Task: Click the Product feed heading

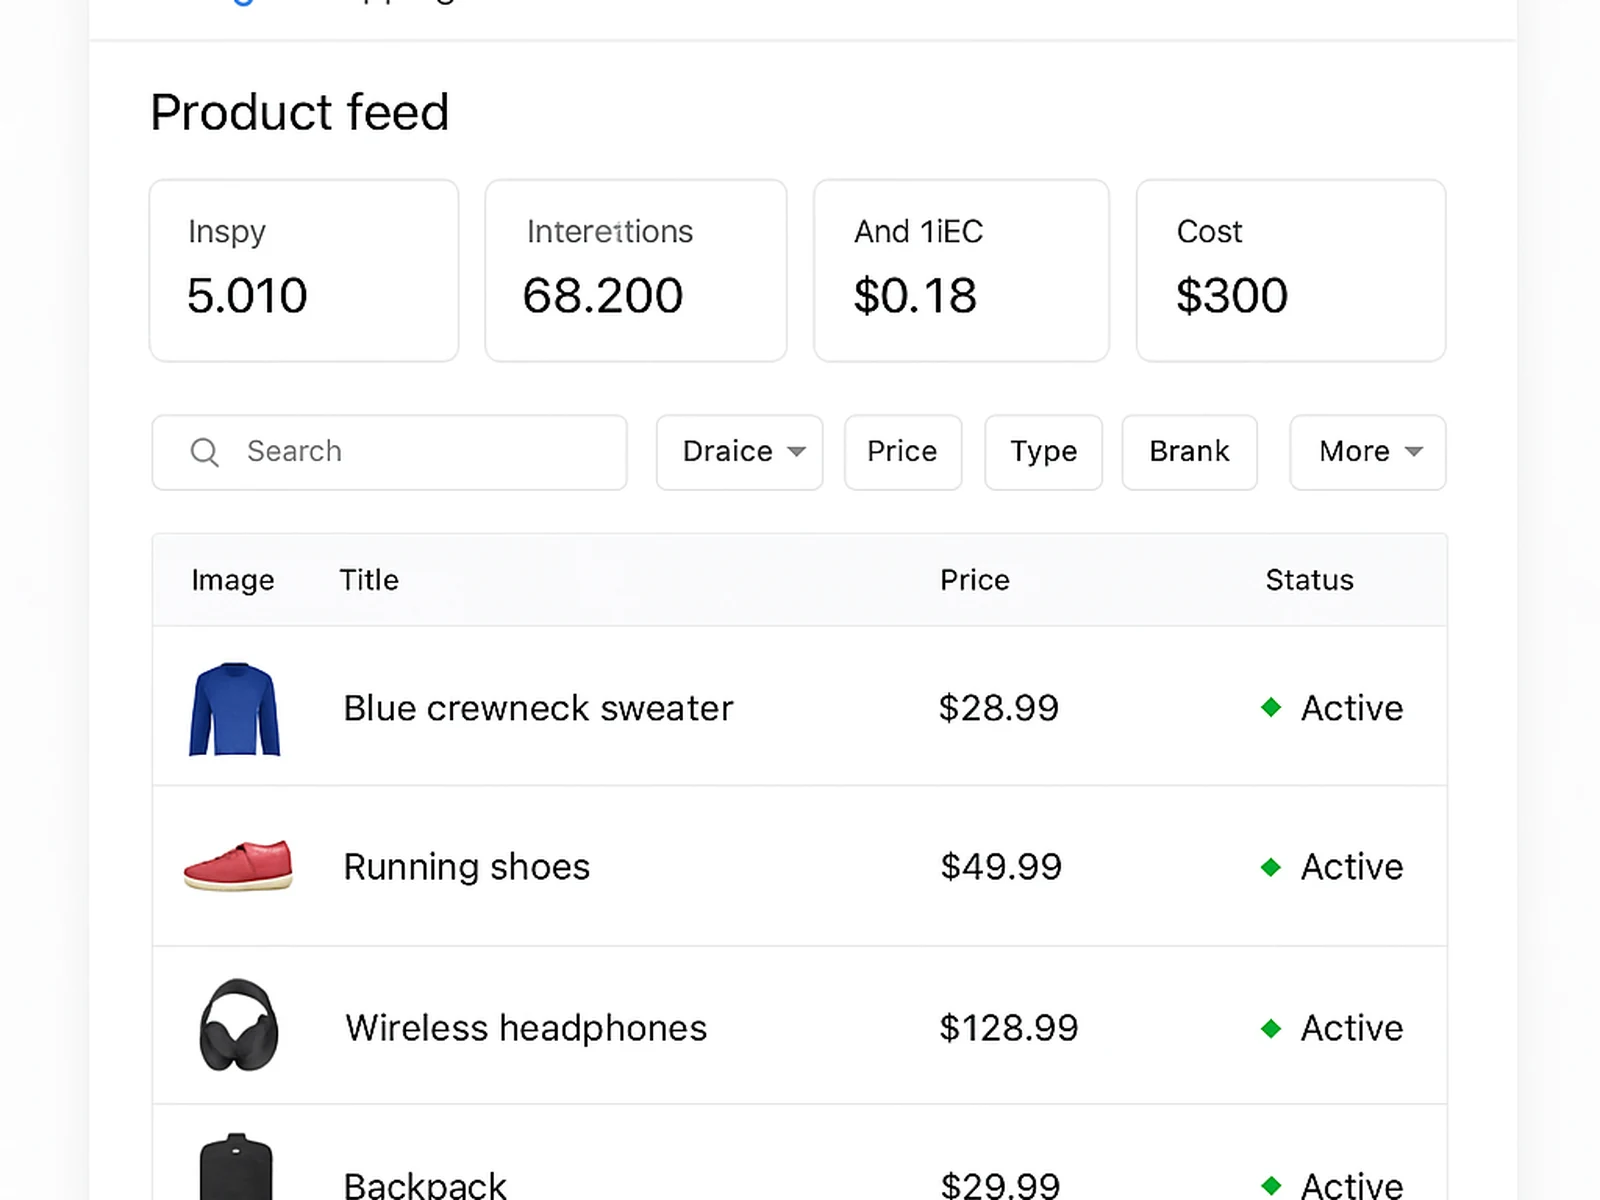Action: (x=299, y=112)
